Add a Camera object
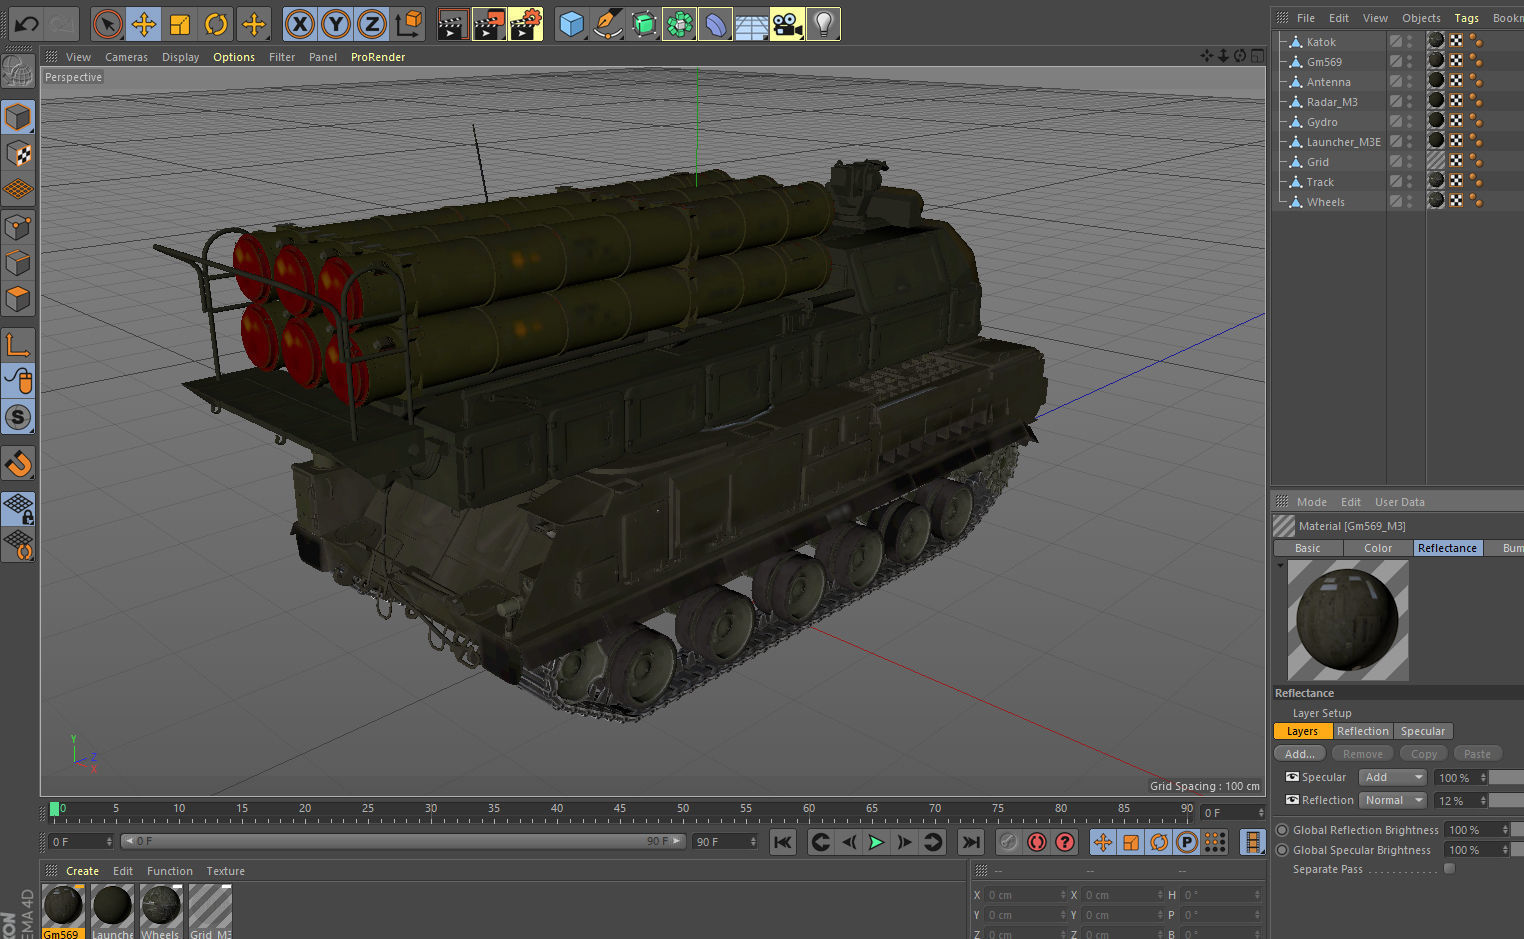Viewport: 1524px width, 939px height. pos(787,24)
